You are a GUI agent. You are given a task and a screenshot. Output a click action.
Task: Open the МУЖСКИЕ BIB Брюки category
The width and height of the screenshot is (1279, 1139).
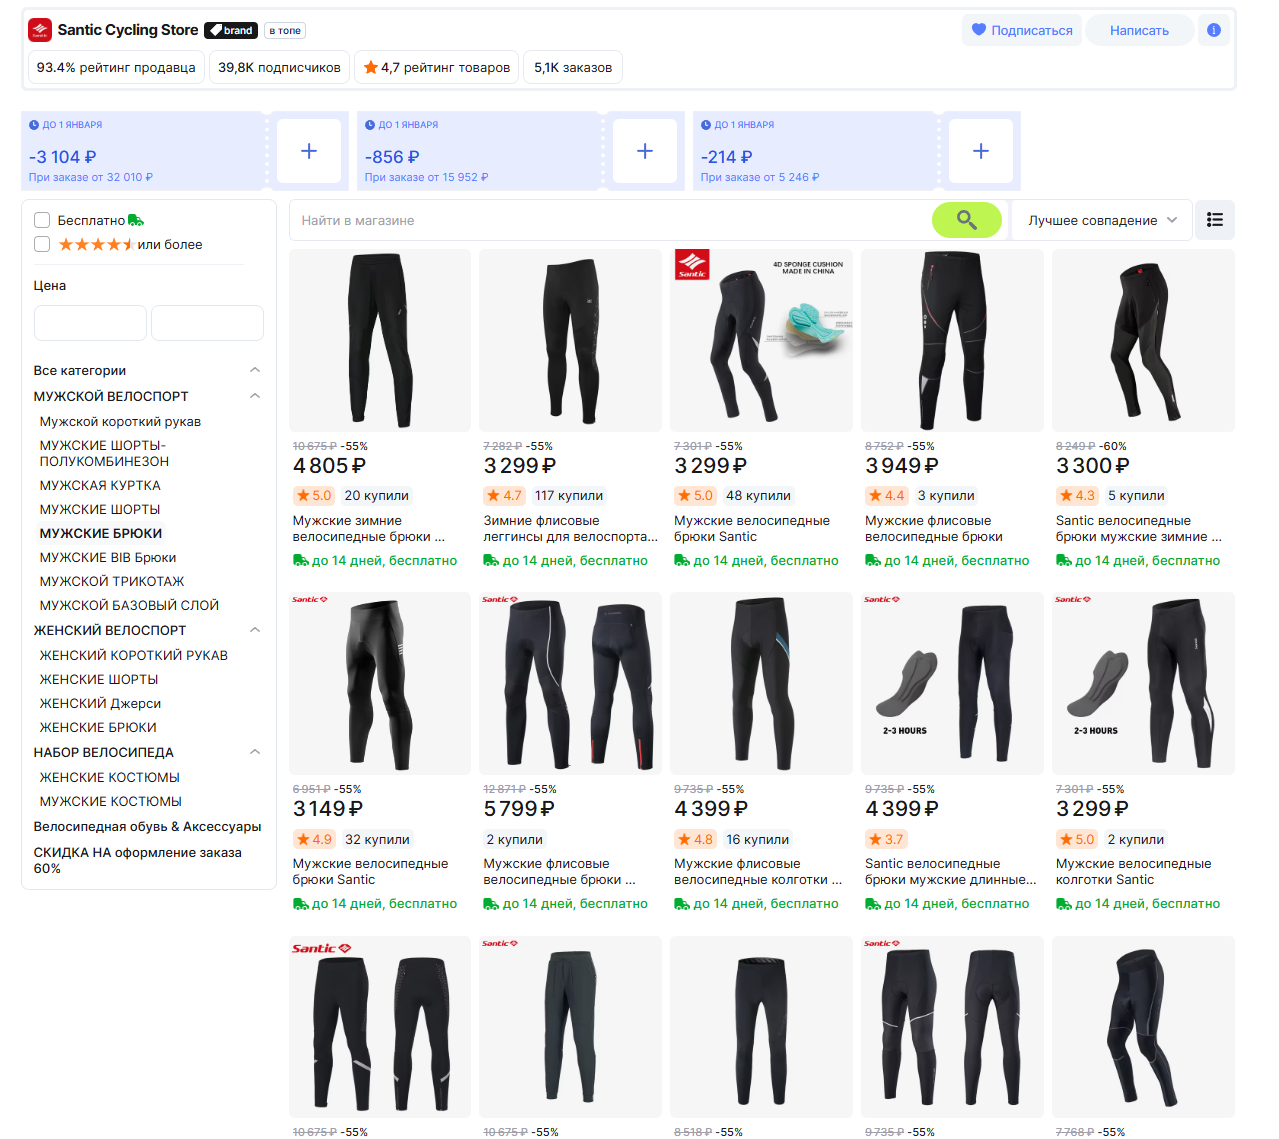click(x=108, y=557)
